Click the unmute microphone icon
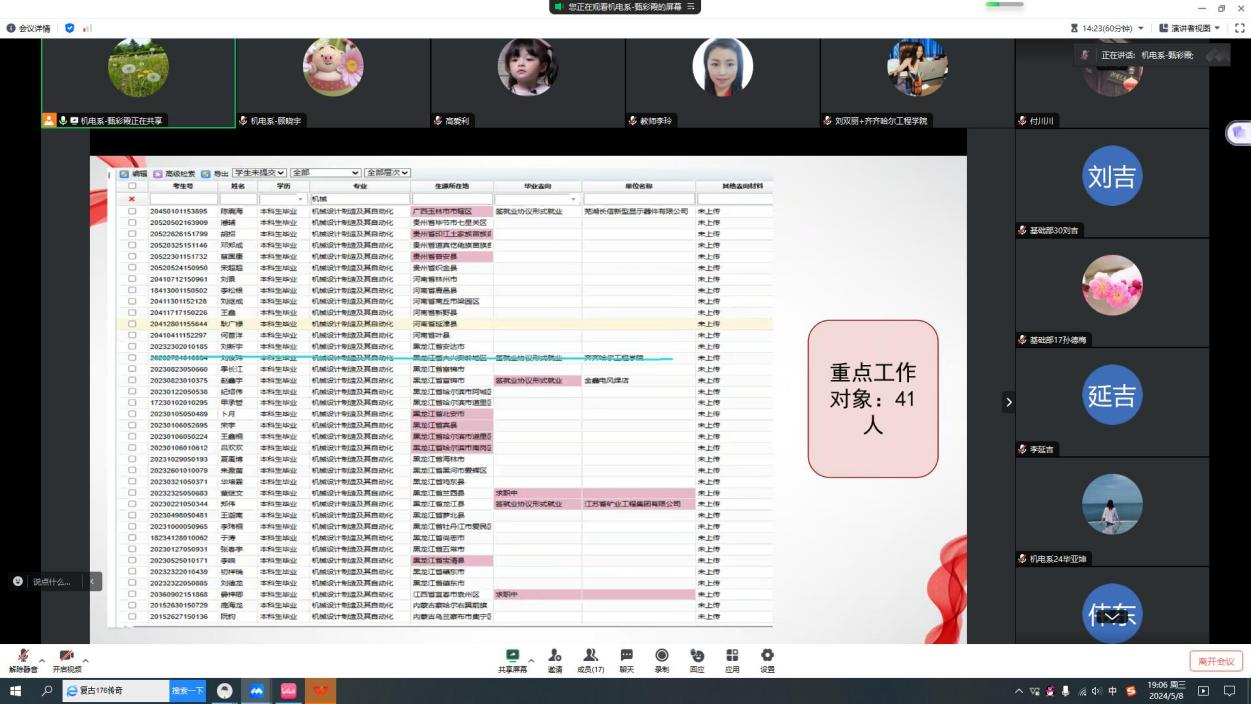 click(21, 656)
